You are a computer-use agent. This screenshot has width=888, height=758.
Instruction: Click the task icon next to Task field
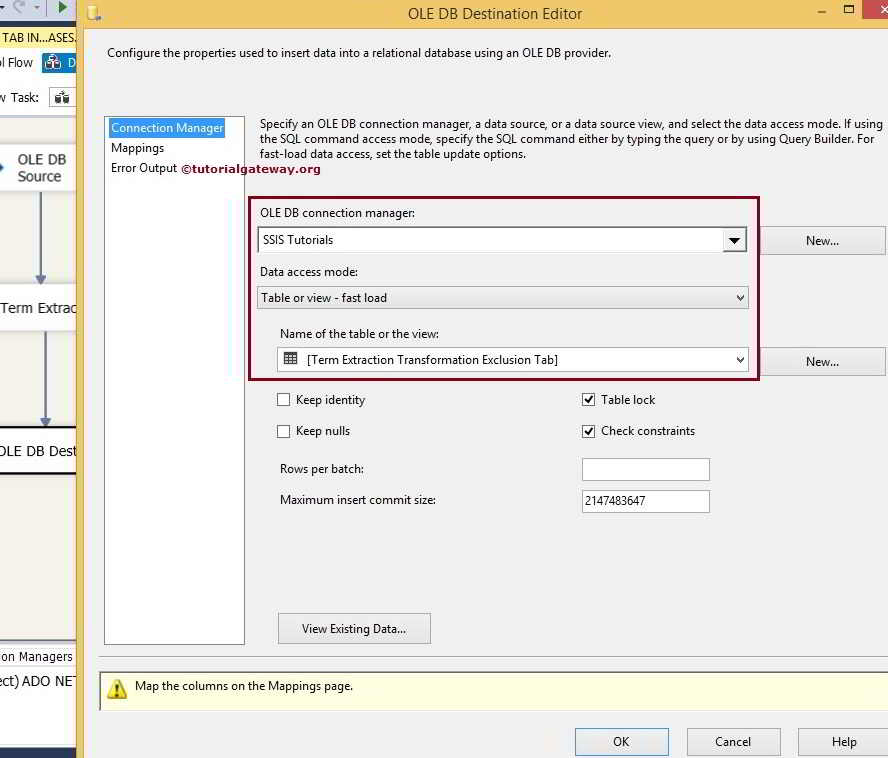point(61,97)
